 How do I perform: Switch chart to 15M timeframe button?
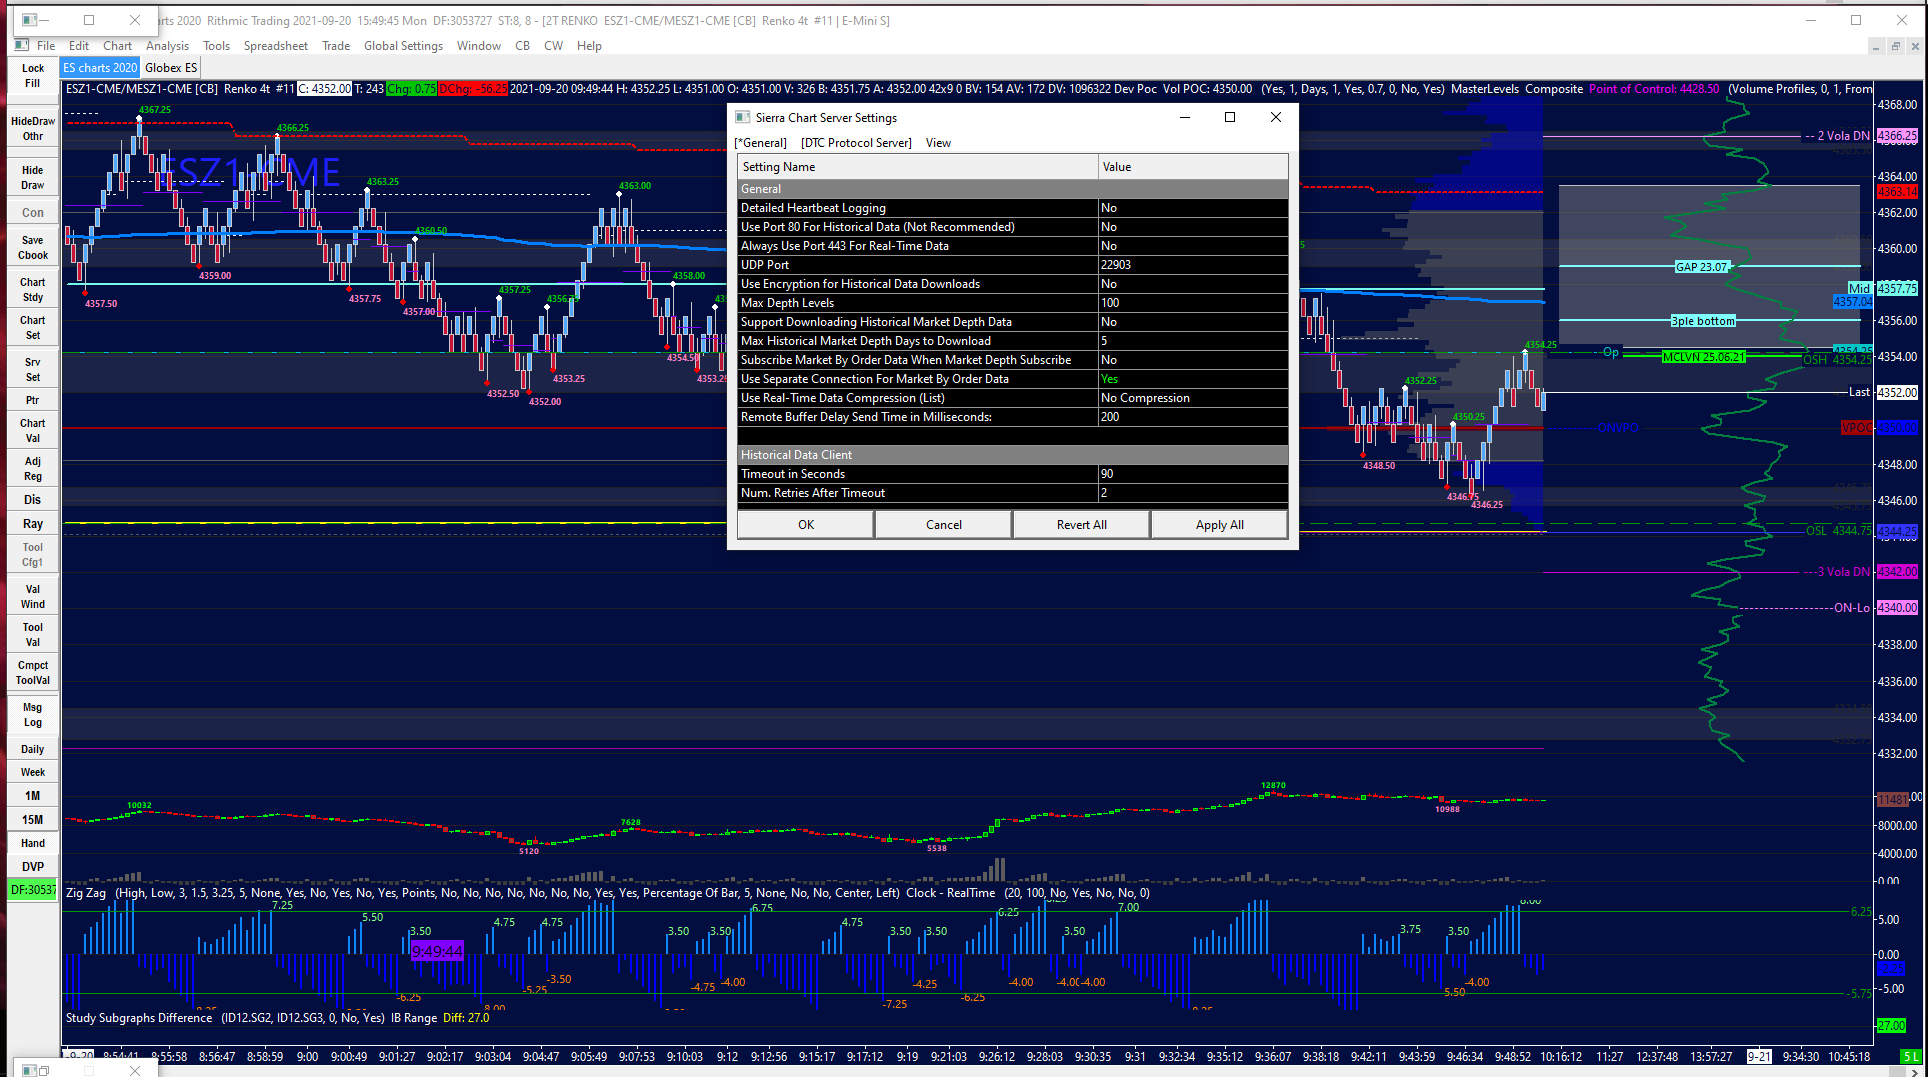point(33,820)
